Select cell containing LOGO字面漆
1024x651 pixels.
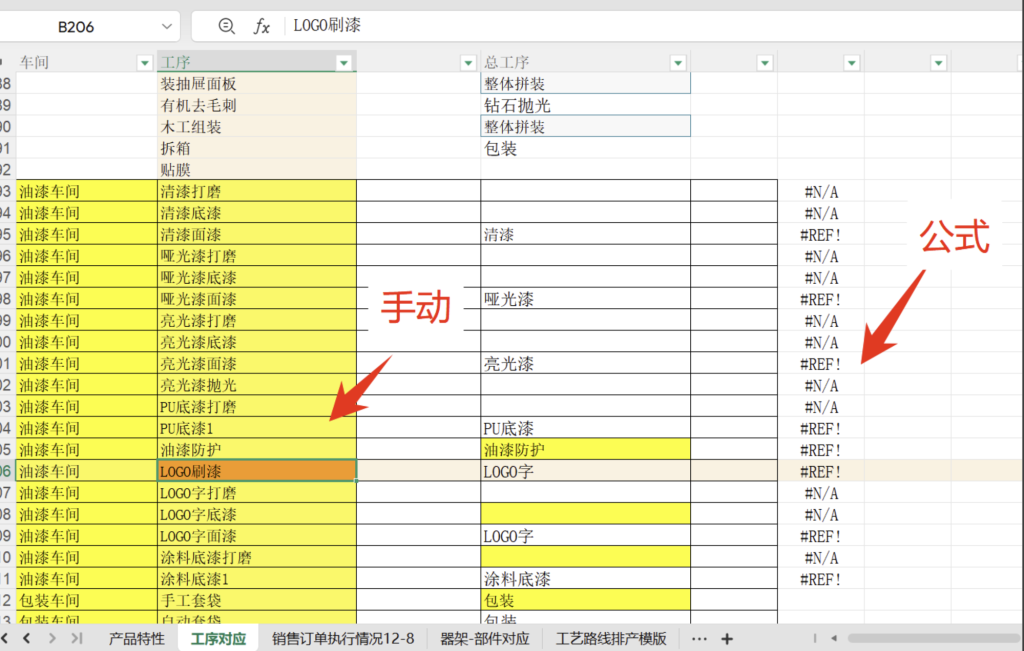coord(257,536)
